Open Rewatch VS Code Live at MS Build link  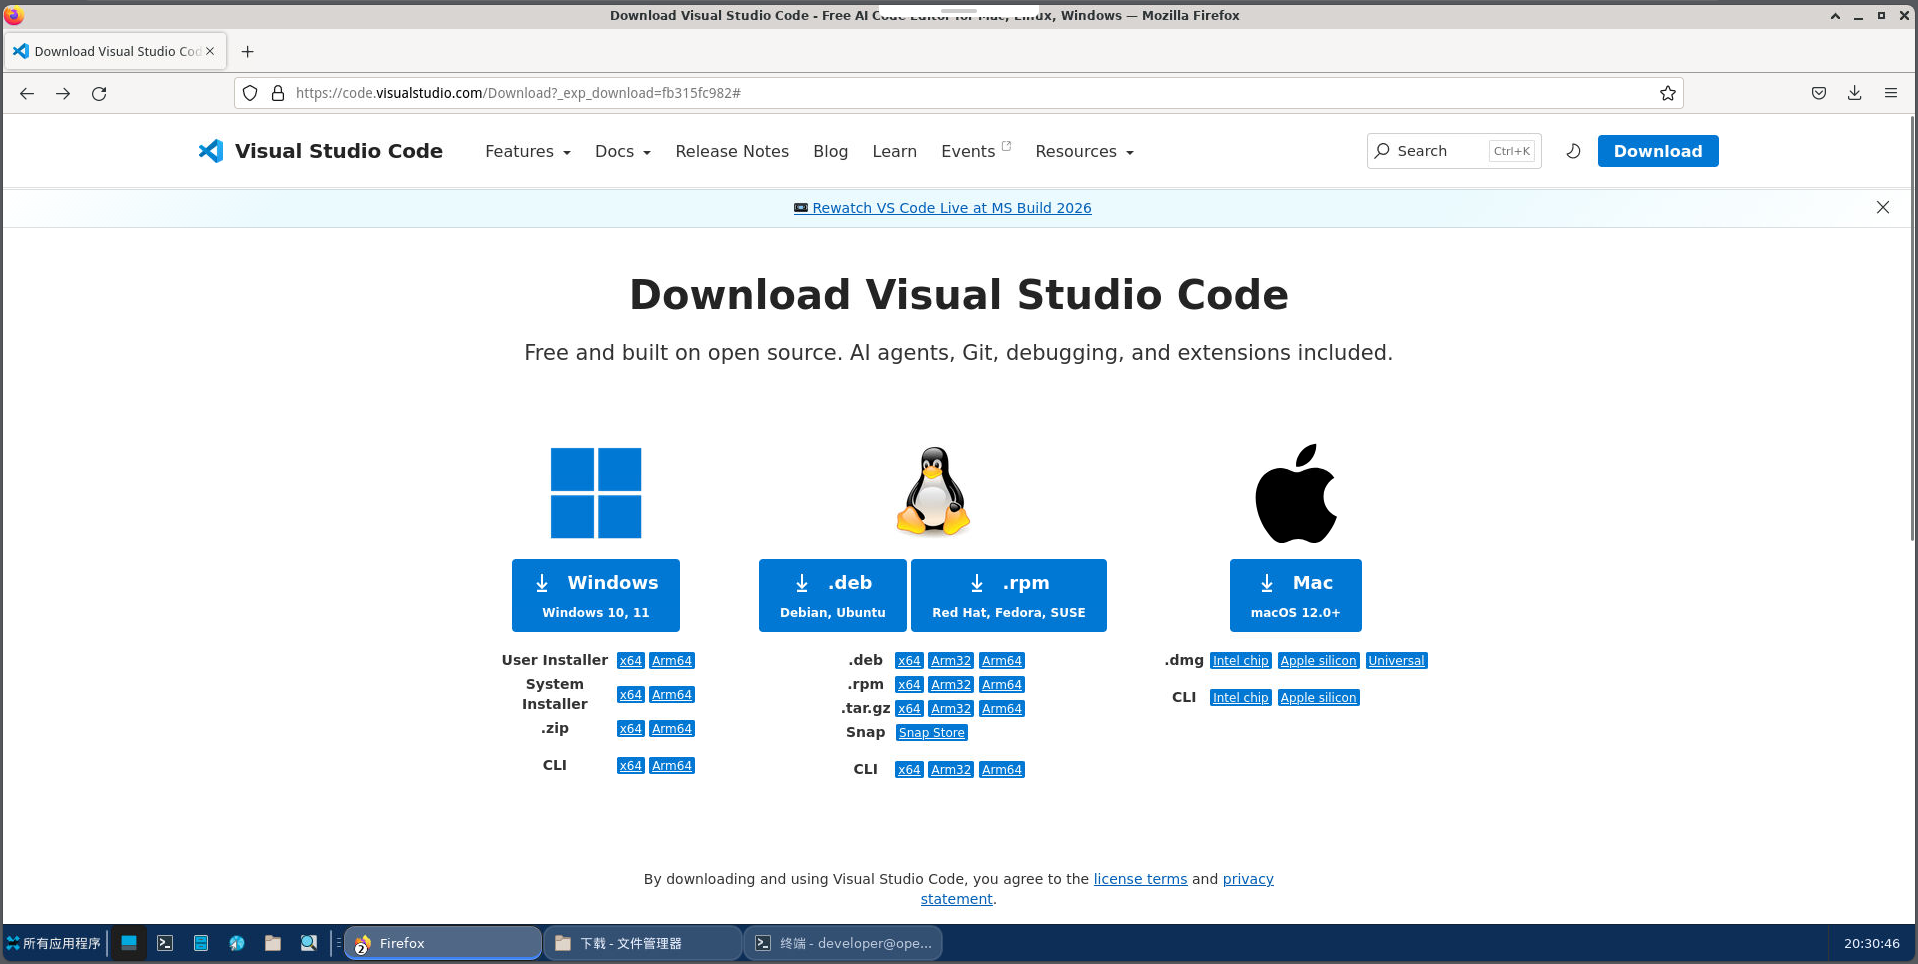tap(943, 208)
